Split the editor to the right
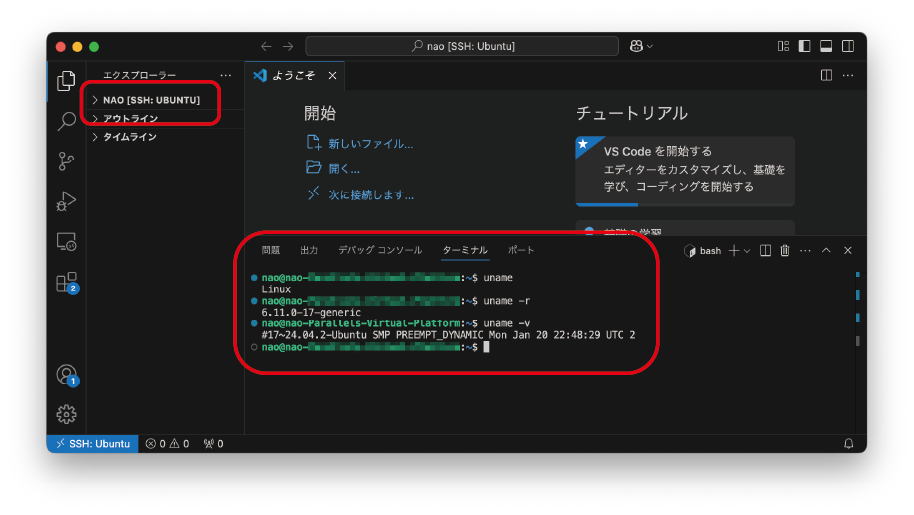 [x=826, y=75]
